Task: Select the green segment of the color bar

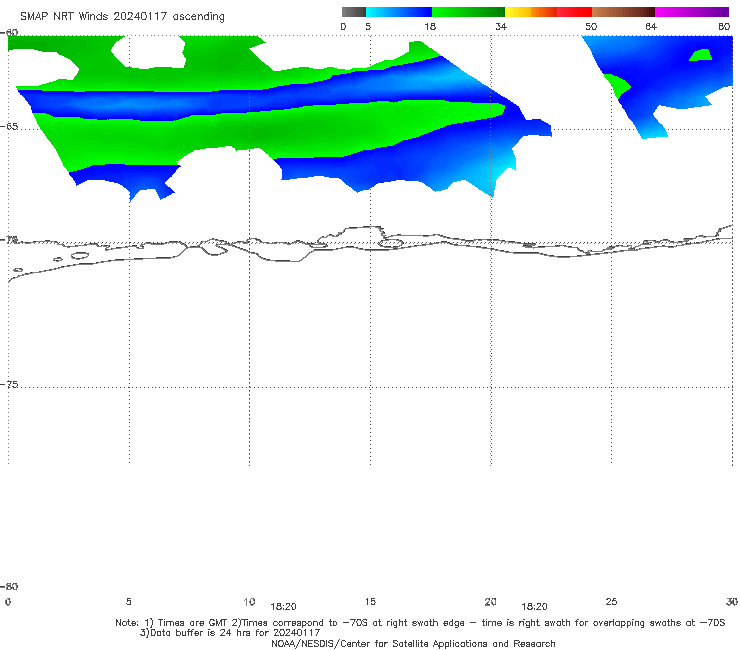Action: point(468,12)
